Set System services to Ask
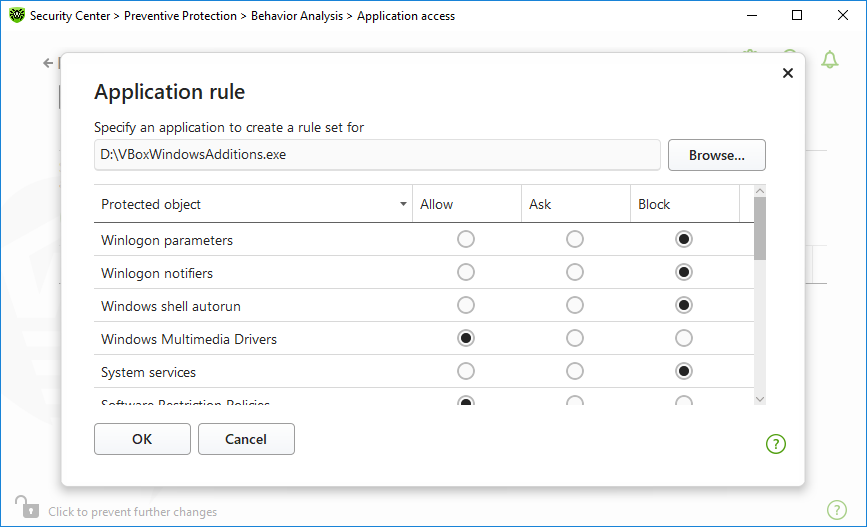This screenshot has height=527, width=867. click(x=574, y=371)
